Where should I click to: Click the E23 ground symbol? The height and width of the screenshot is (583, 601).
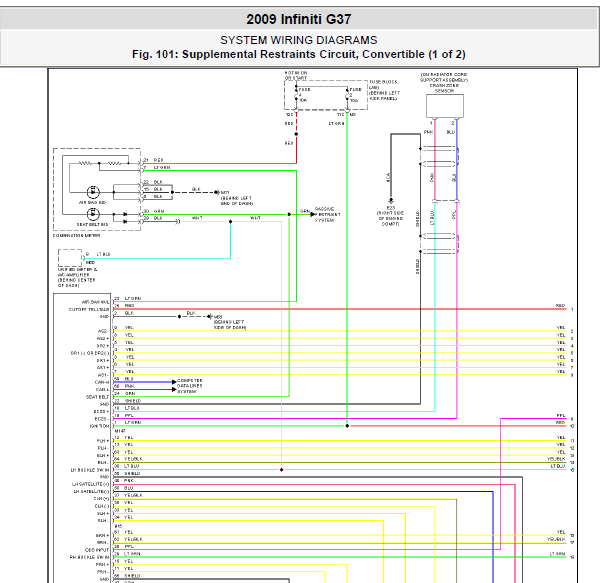click(391, 200)
